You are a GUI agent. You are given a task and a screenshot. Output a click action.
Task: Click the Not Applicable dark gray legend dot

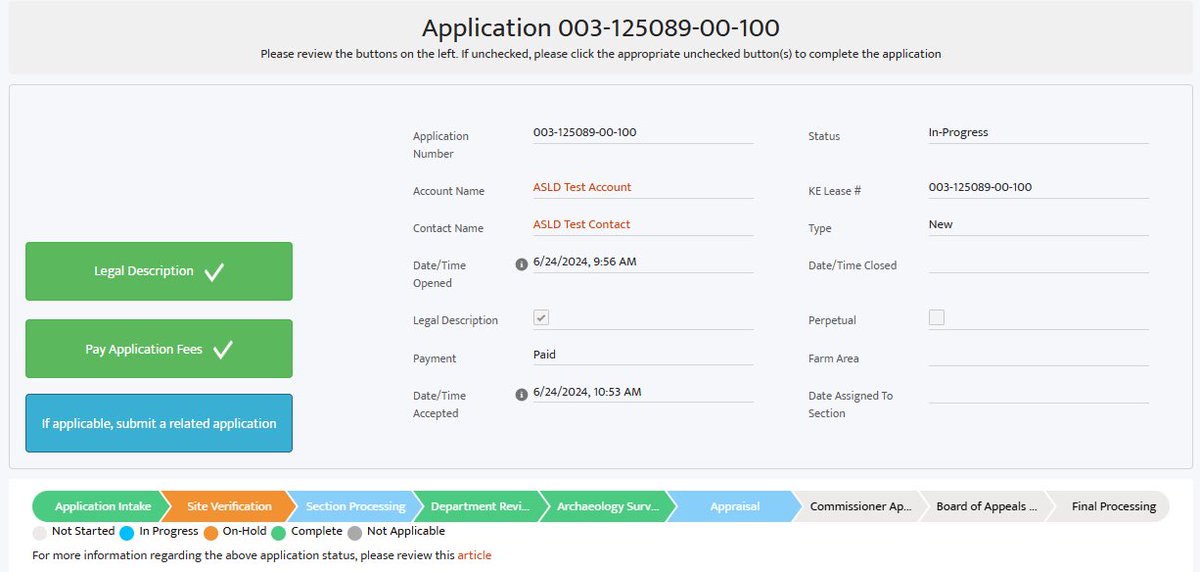point(354,533)
